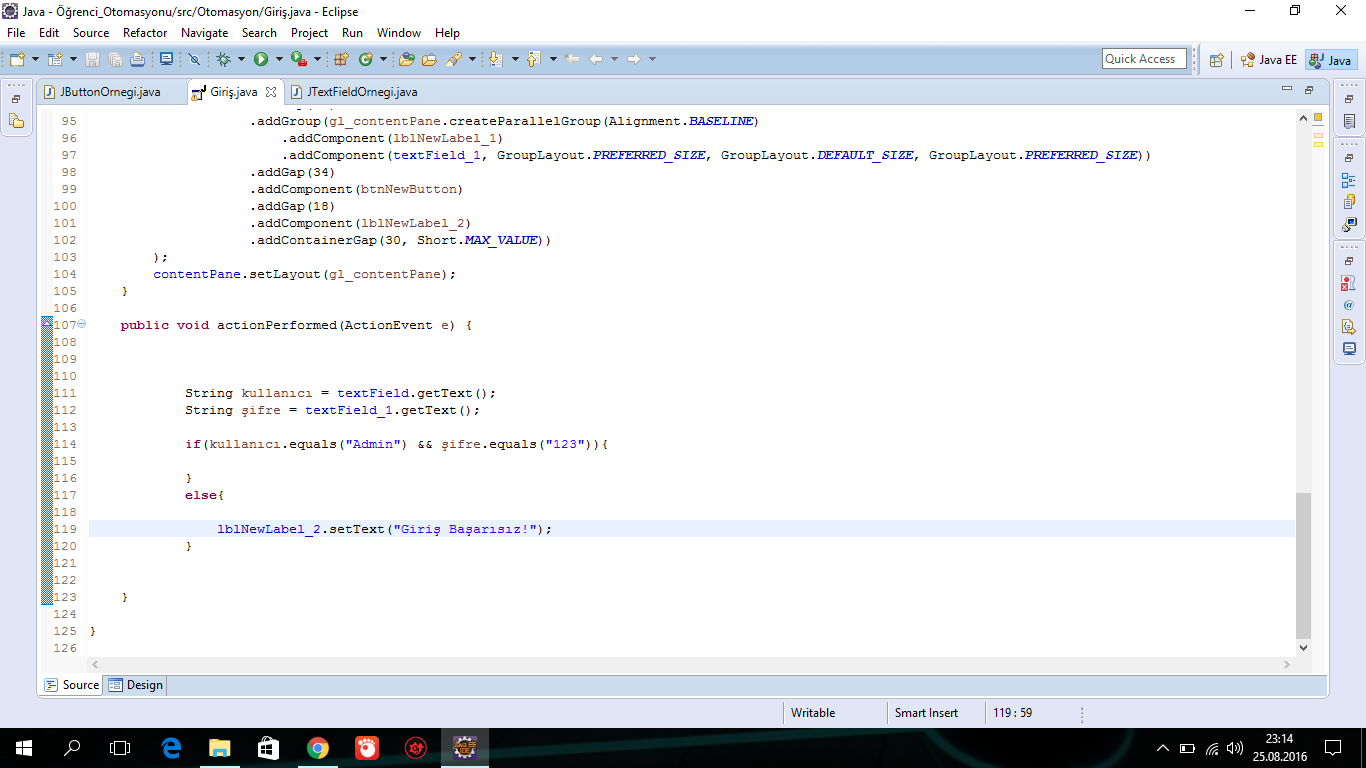Viewport: 1366px width, 768px height.
Task: Open the Search dropdown arrow
Action: (471, 59)
